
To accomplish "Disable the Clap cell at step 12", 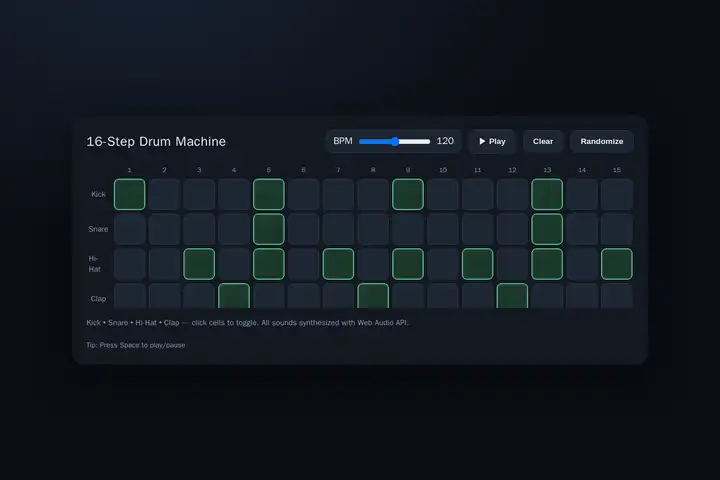I will coord(512,296).
